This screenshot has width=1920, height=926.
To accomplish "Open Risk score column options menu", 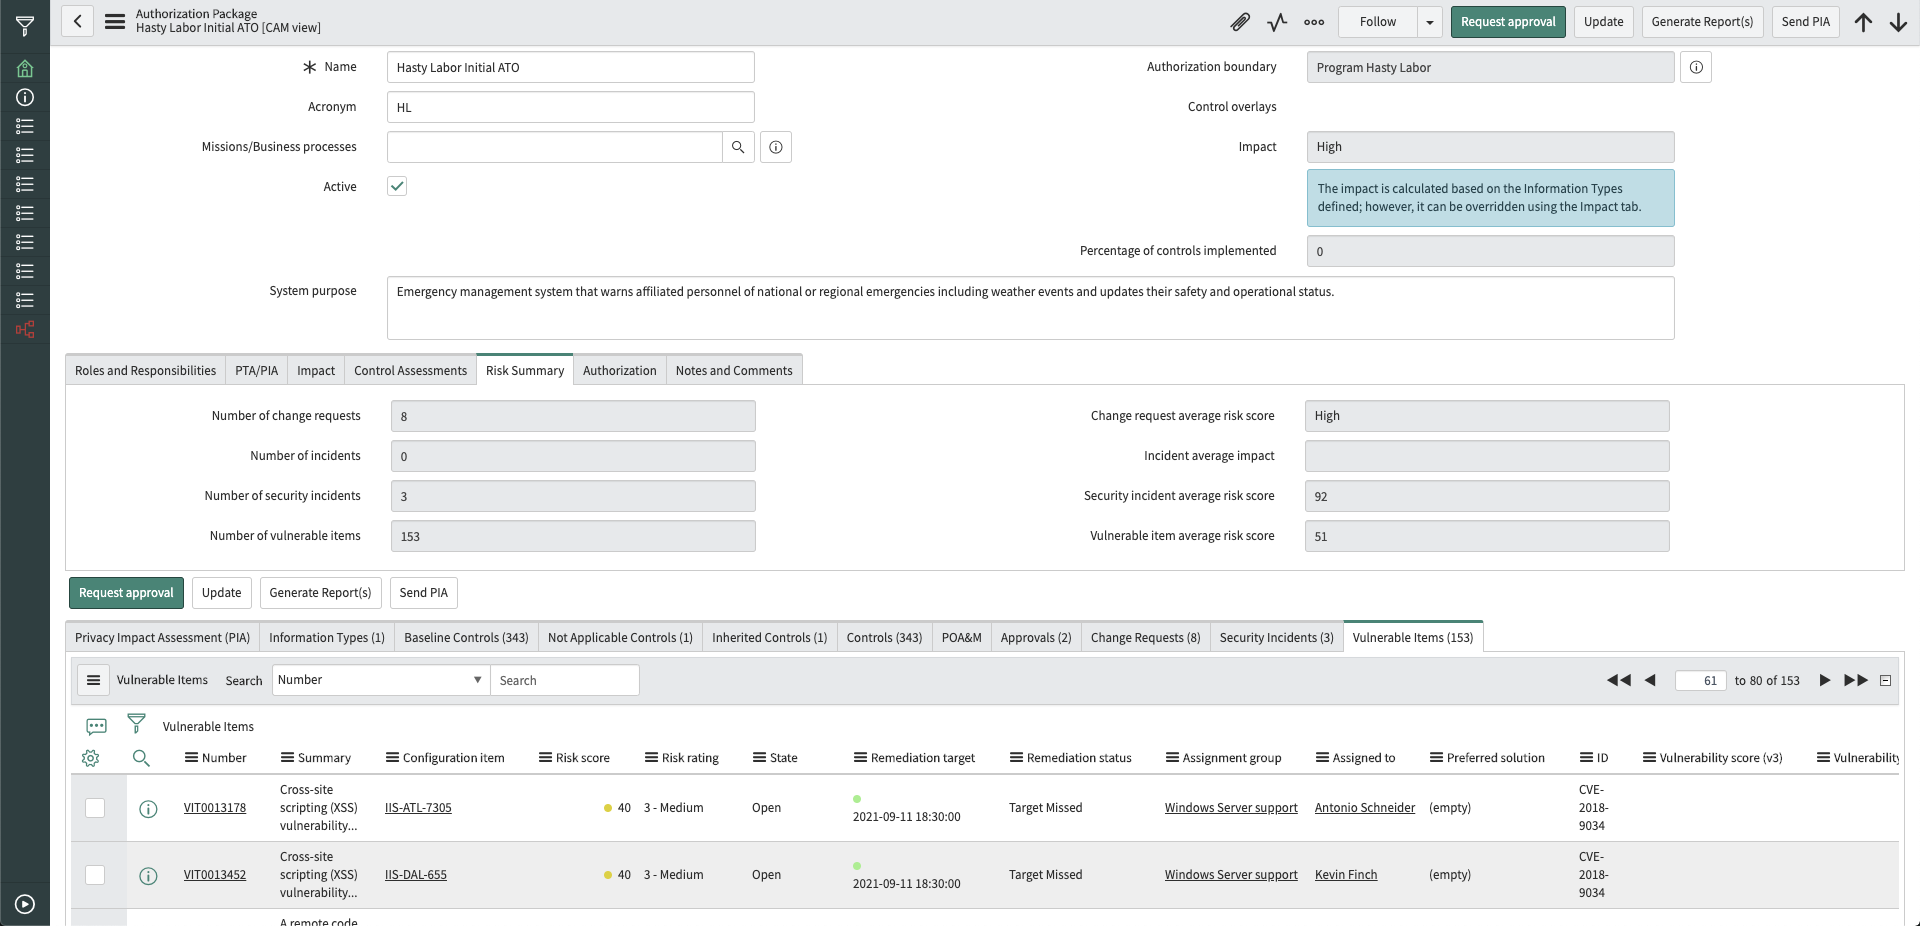I will [x=545, y=758].
